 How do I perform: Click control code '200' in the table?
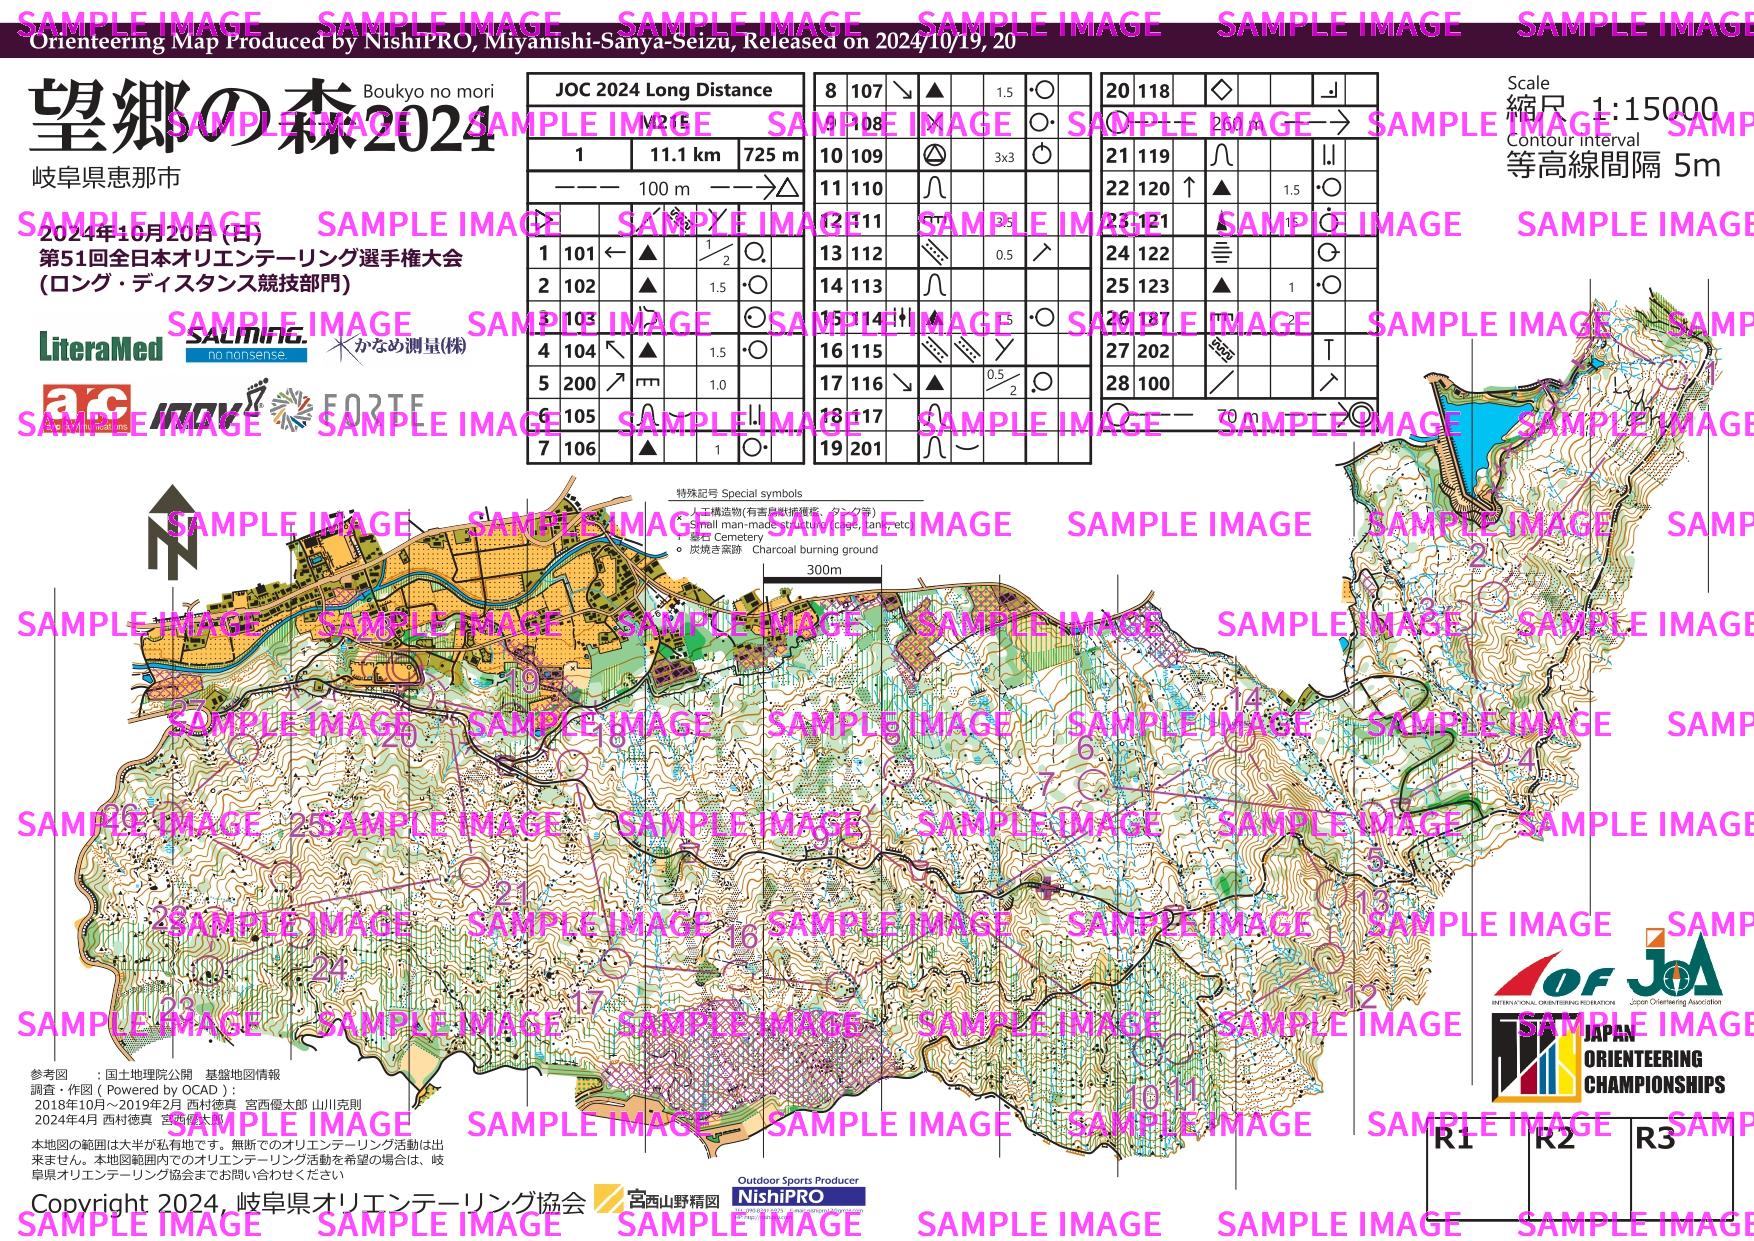pos(579,383)
